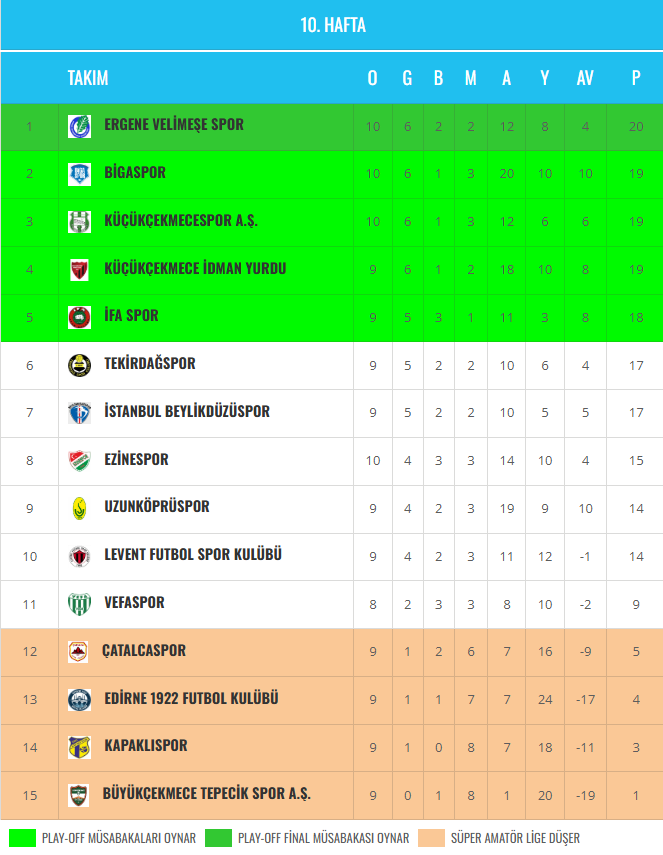Click the İfa Spor round badge
Image resolution: width=663 pixels, height=855 pixels.
click(x=79, y=317)
